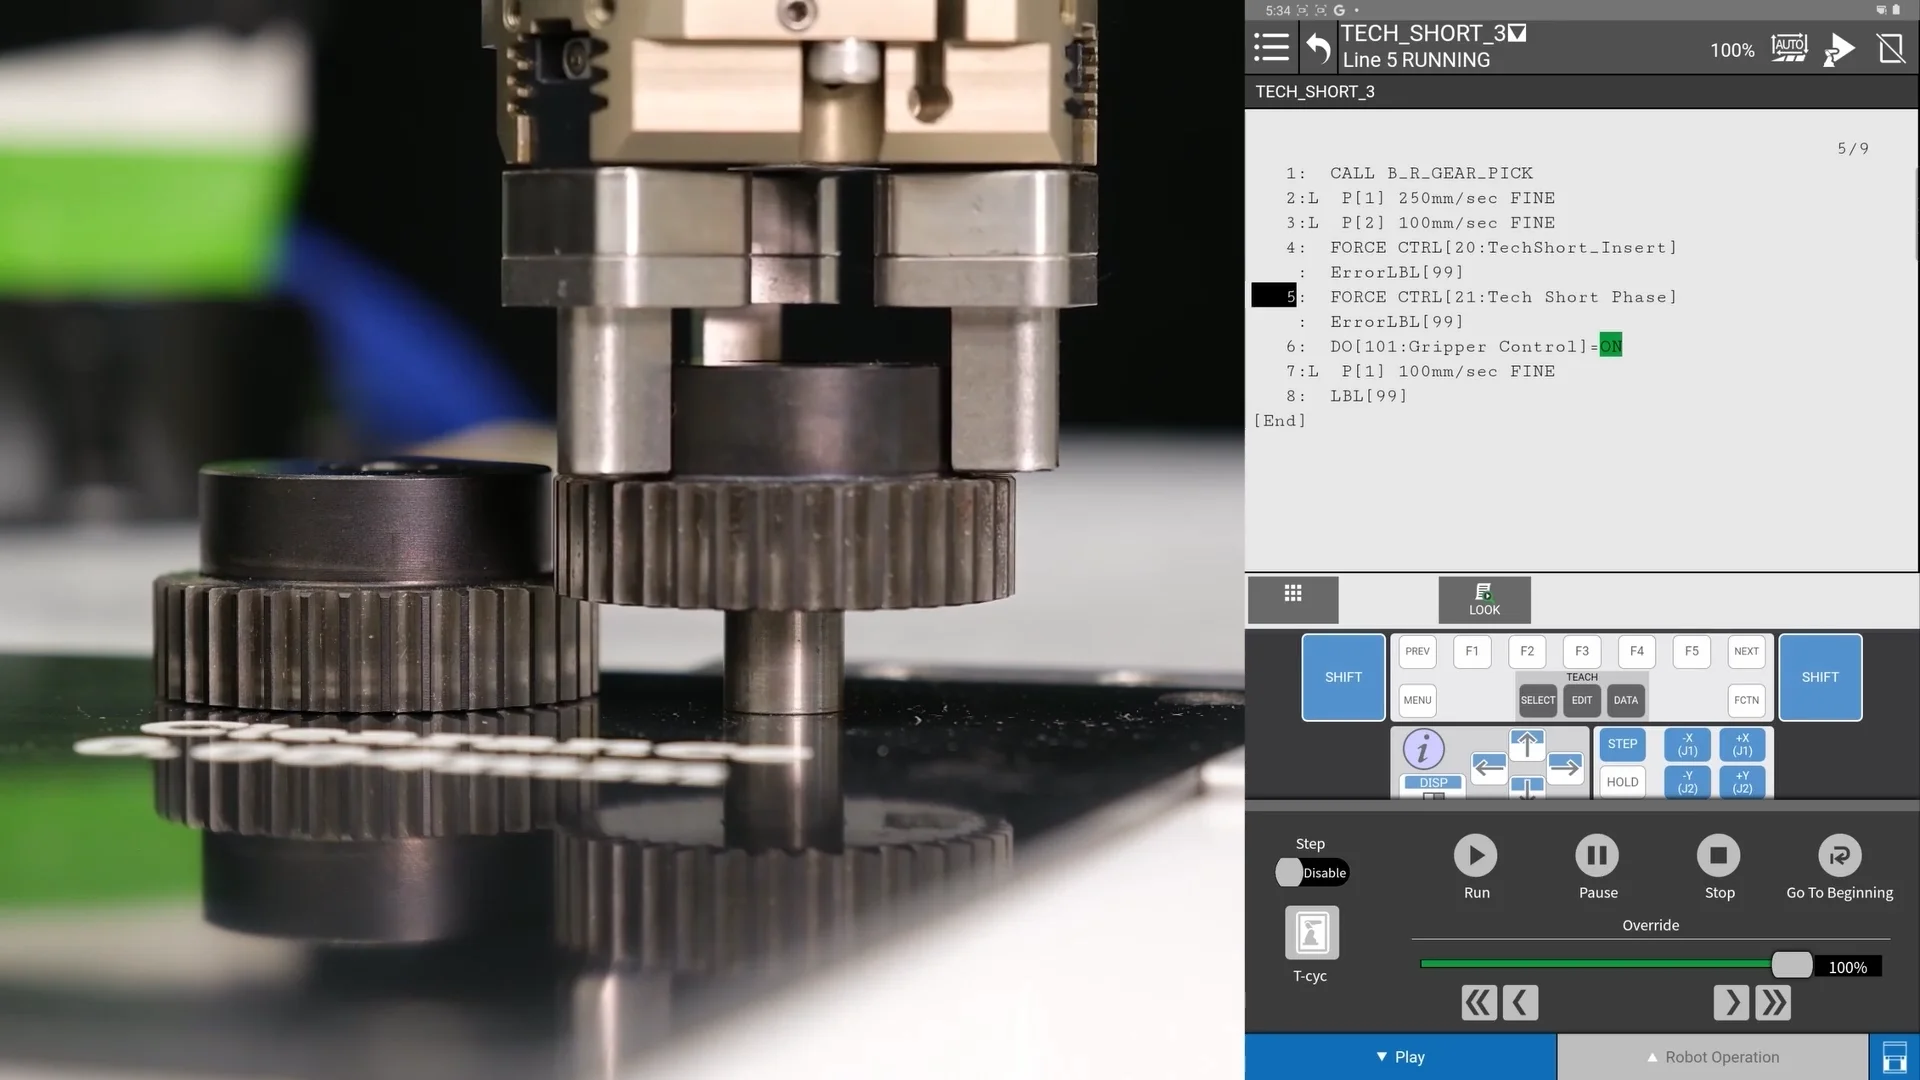1920x1080 pixels.
Task: Click the -X (J1) jog key
Action: click(1687, 745)
